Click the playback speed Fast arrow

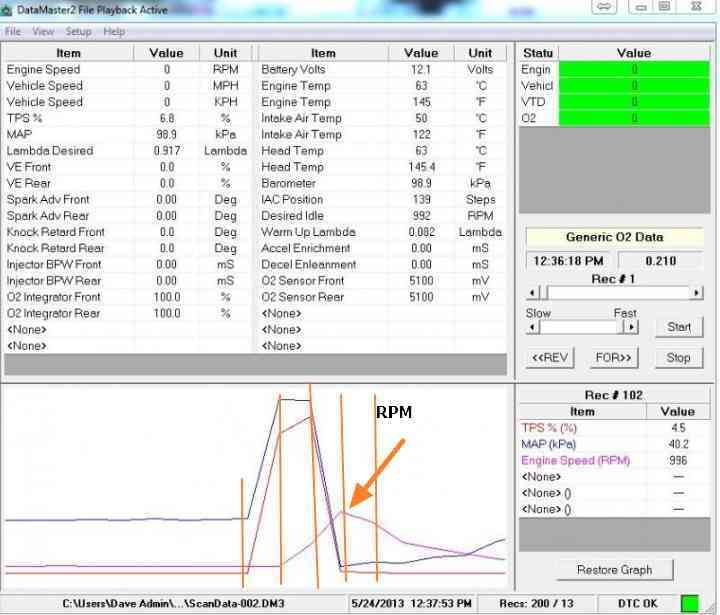pyautogui.click(x=632, y=327)
